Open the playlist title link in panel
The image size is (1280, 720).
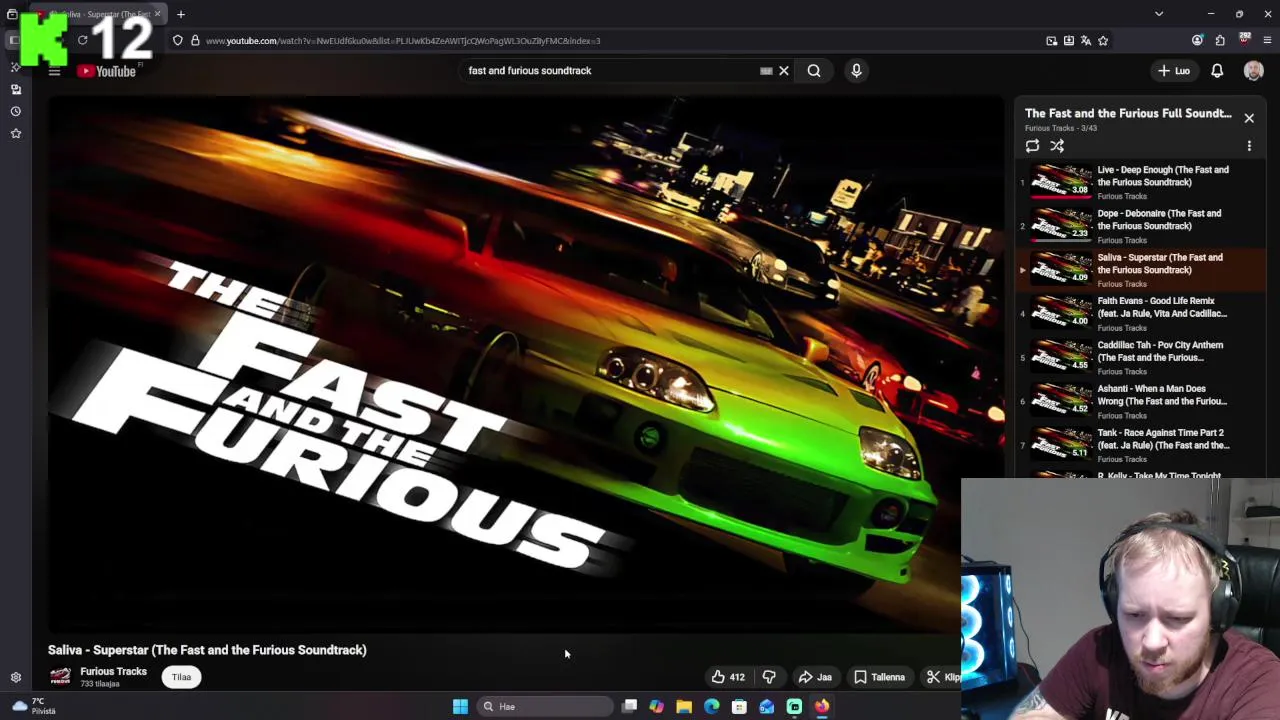coord(1128,113)
